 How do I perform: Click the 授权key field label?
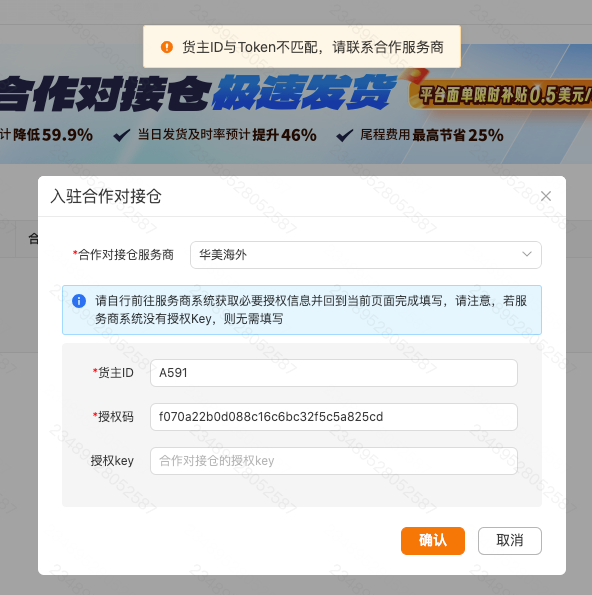(112, 461)
